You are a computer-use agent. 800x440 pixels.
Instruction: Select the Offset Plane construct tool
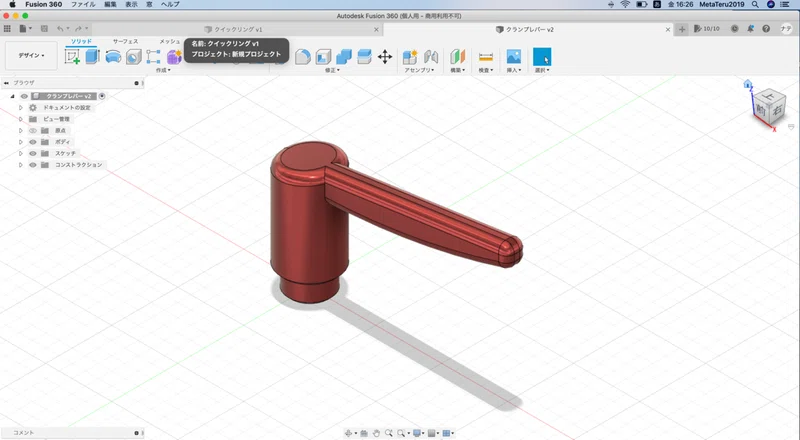458,57
